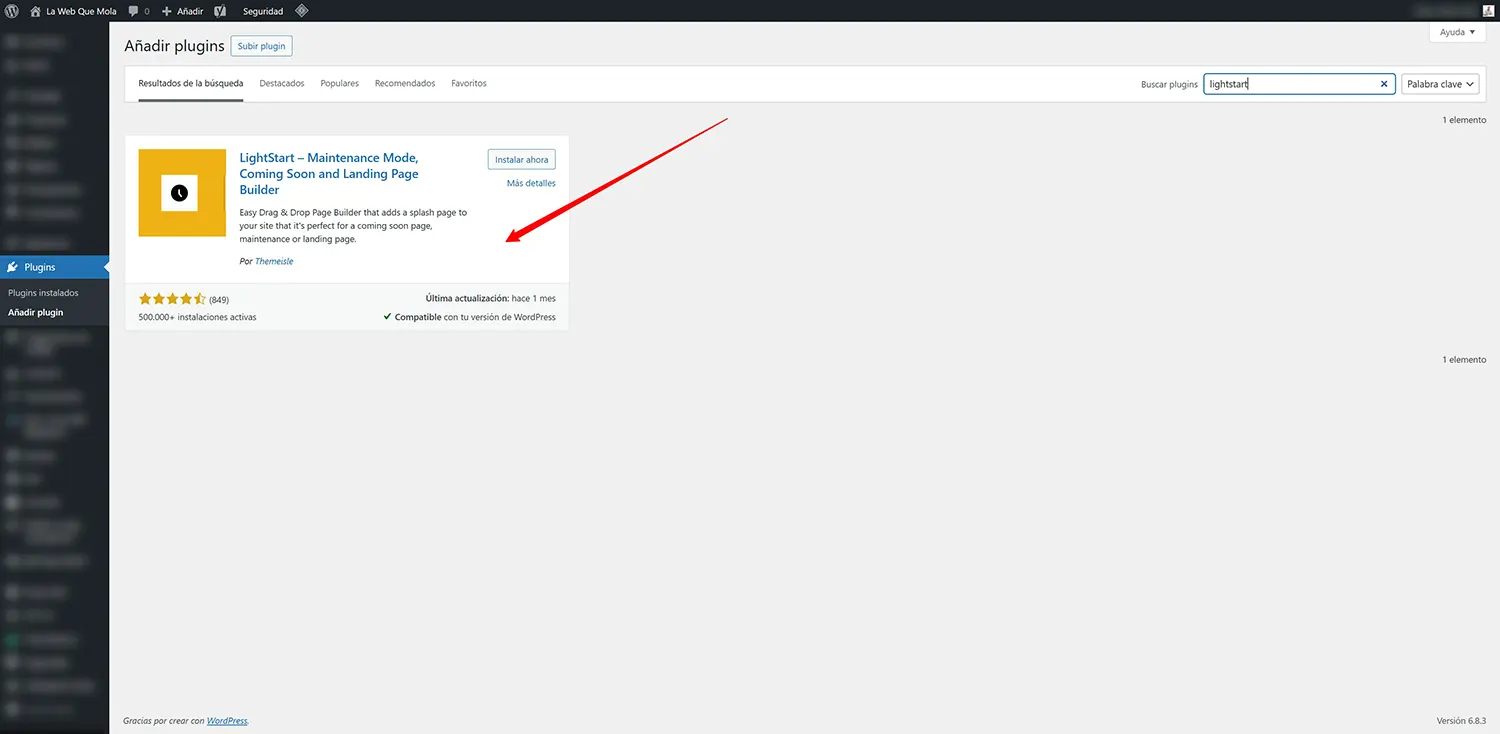Screen dimensions: 1500x734
Task: Clear the search with the X icon
Action: tap(1383, 84)
